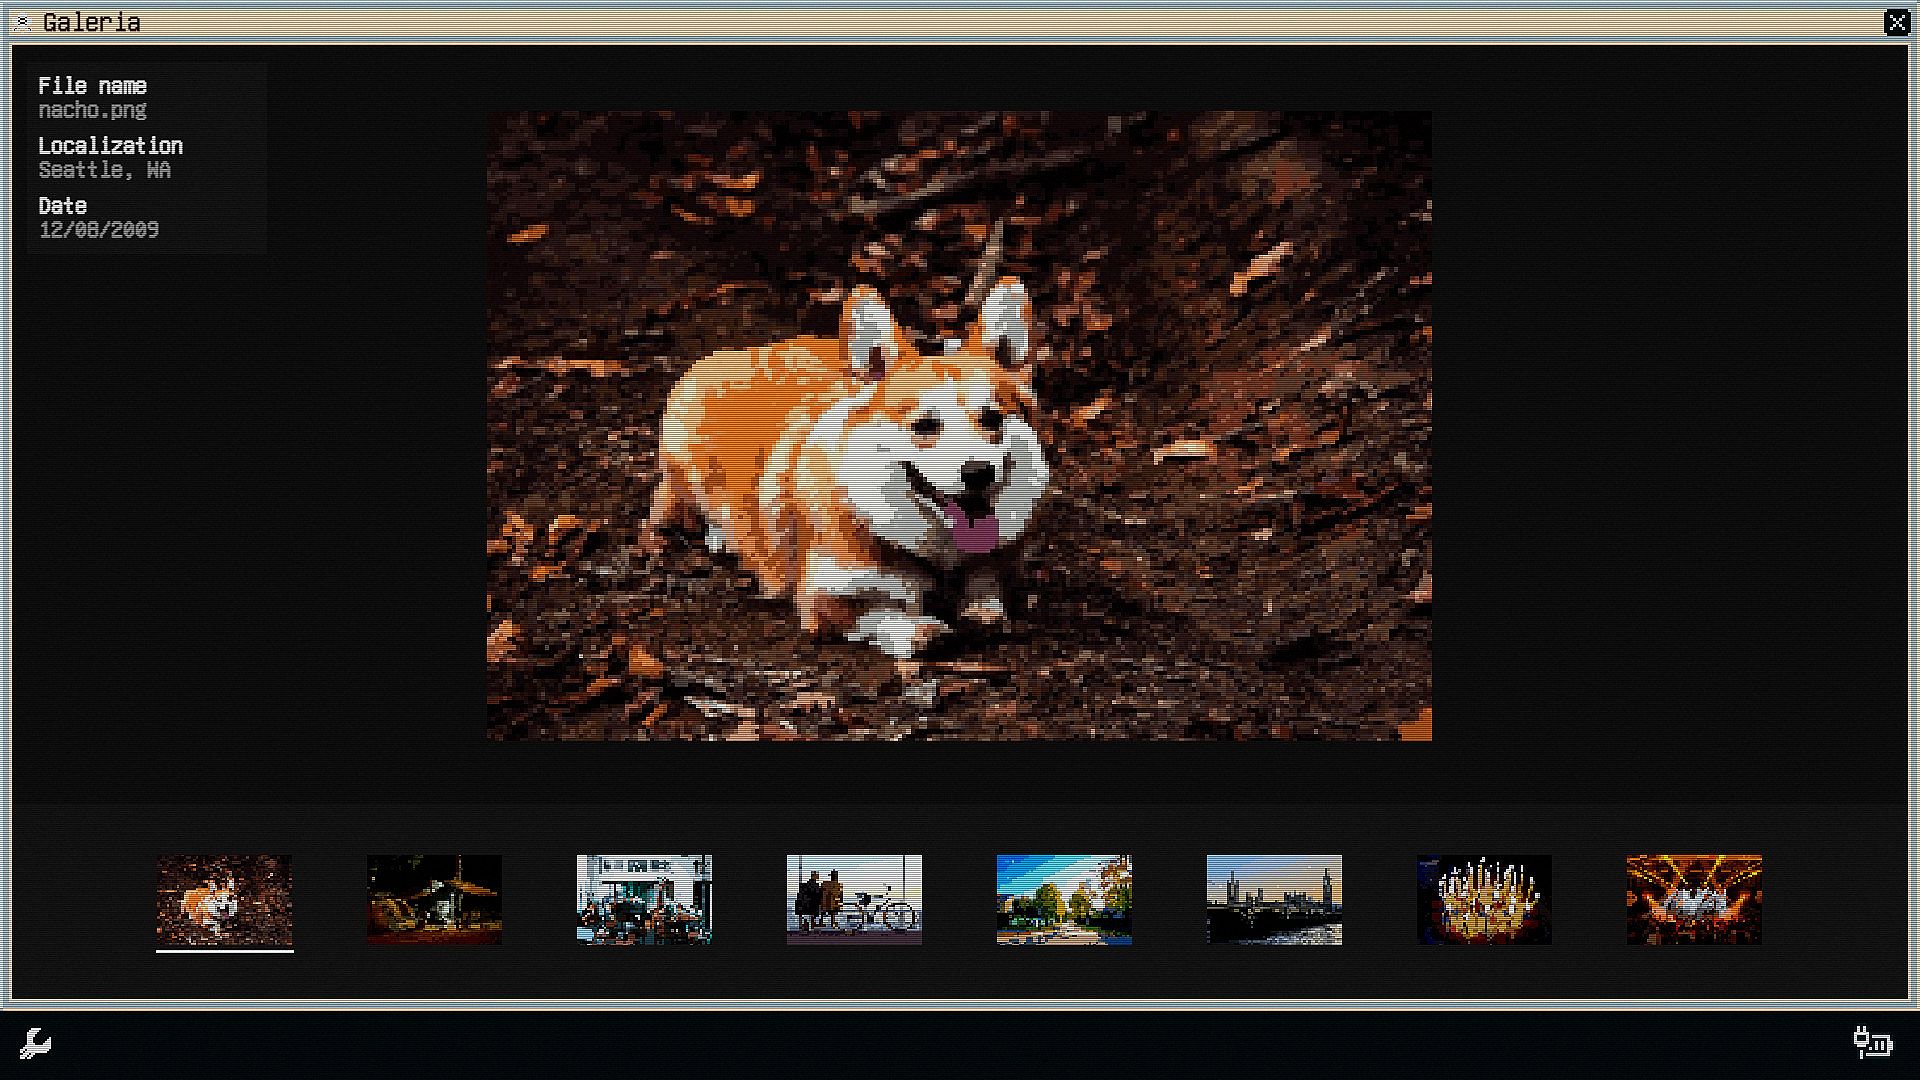Open the wrench settings icon in taskbar
Image resolution: width=1920 pixels, height=1080 pixels.
click(x=35, y=1043)
